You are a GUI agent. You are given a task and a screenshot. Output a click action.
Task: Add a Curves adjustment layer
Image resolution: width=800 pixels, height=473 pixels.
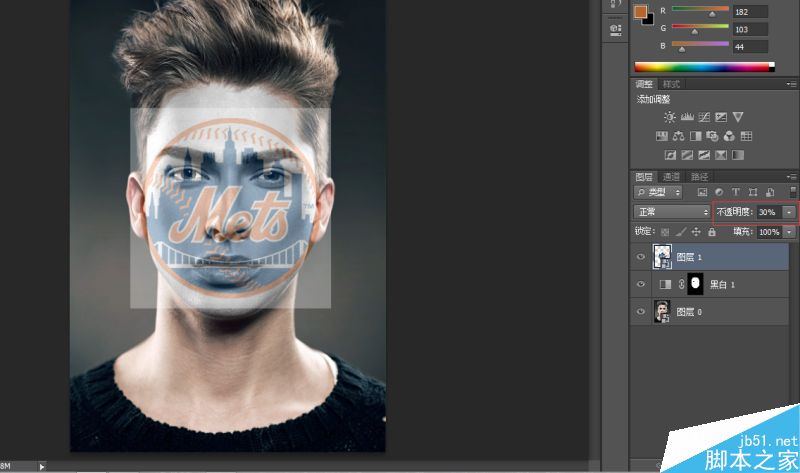click(704, 117)
